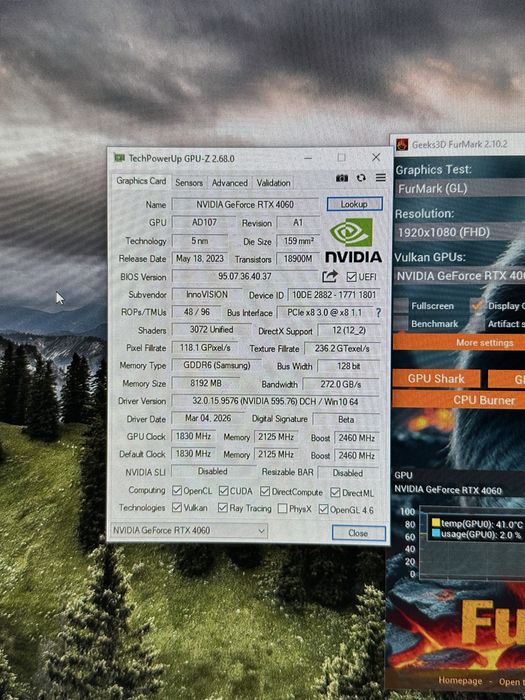The image size is (525, 700).
Task: Toggle the CUDA checkbox
Action: [224, 491]
